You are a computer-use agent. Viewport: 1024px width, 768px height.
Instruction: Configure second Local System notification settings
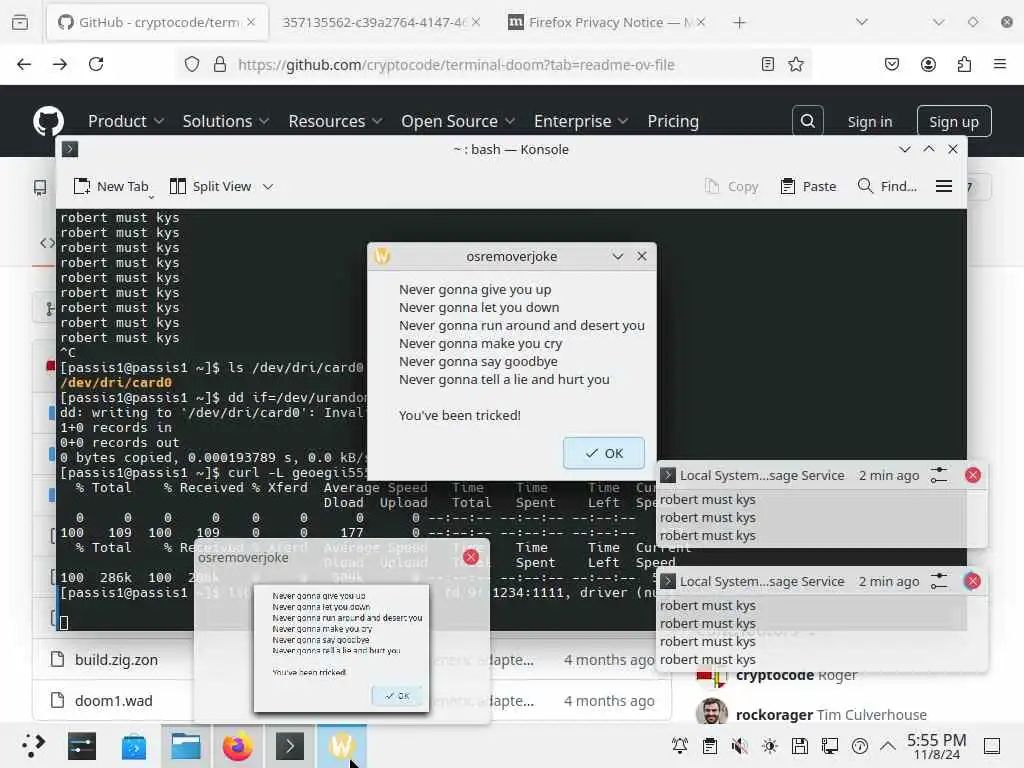[x=938, y=581]
